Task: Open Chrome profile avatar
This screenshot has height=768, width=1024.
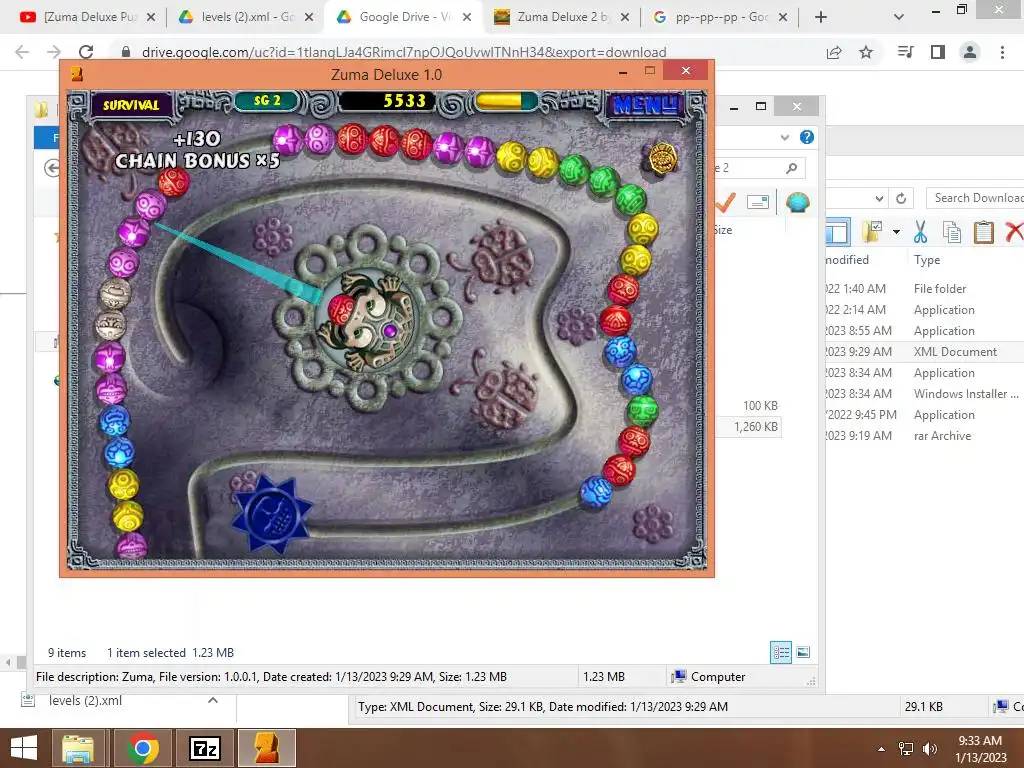Action: pos(970,52)
